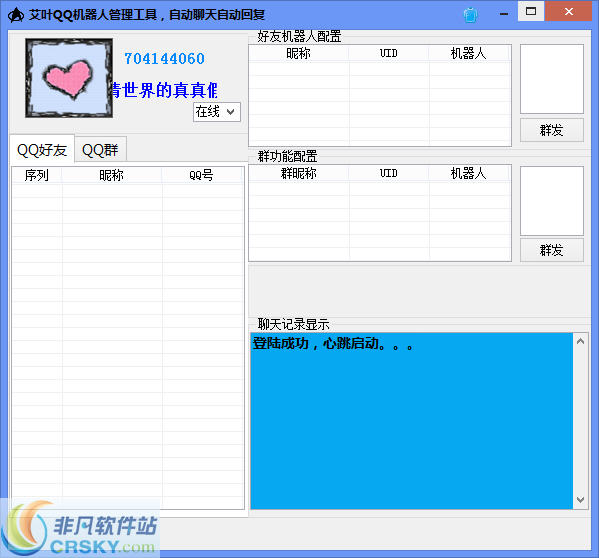Click scroll up arrow in chat log
The width and height of the screenshot is (599, 558).
pyautogui.click(x=580, y=341)
